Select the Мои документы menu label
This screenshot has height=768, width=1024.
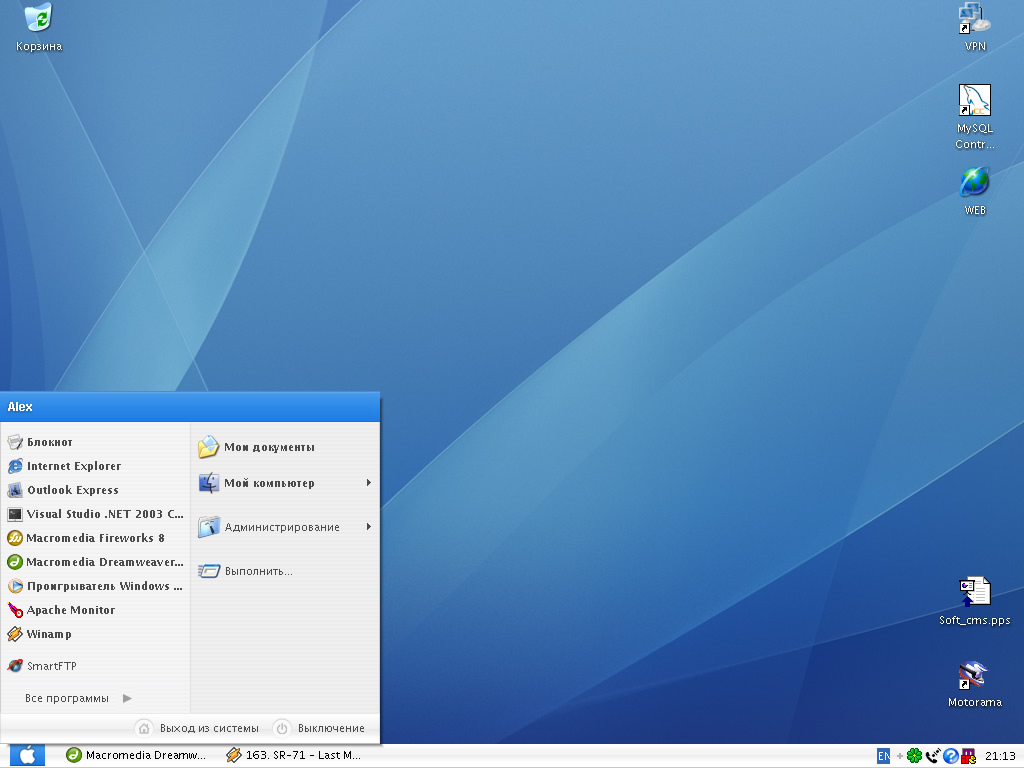(x=269, y=447)
